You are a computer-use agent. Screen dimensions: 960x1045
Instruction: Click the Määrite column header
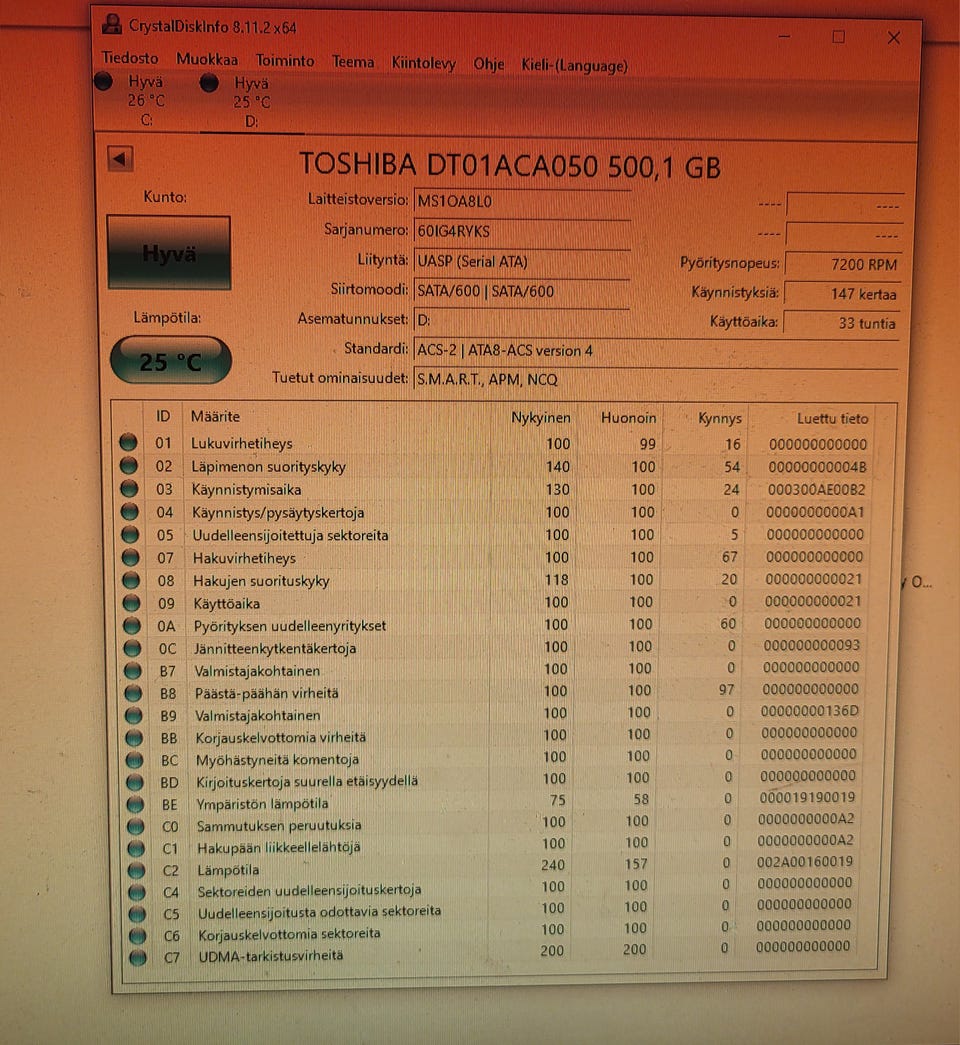(215, 417)
